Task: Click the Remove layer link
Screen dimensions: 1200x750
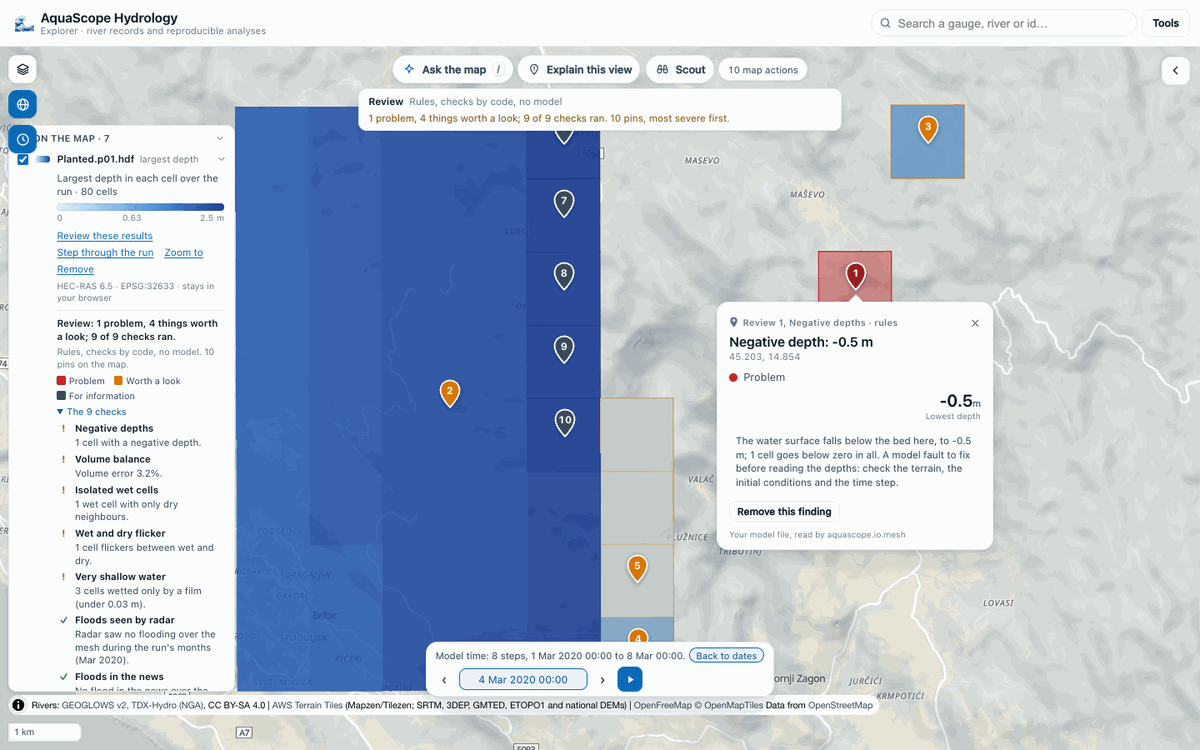Action: click(x=75, y=269)
